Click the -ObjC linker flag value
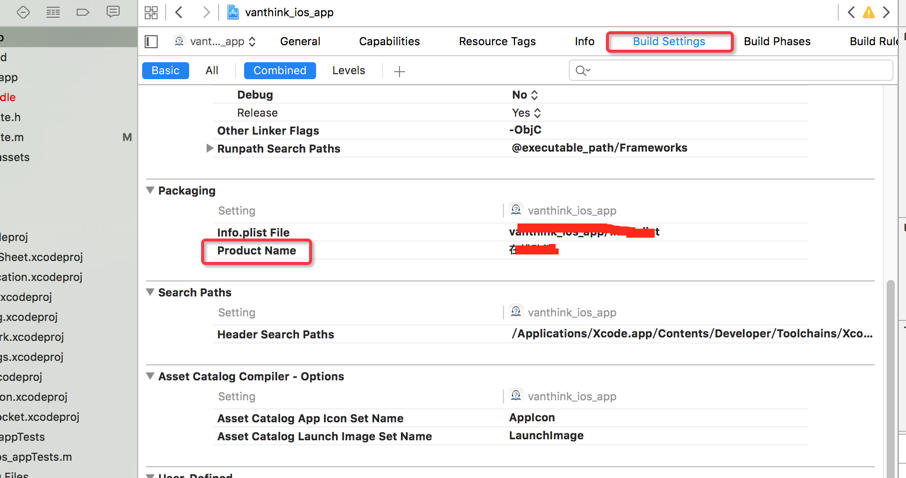The width and height of the screenshot is (906, 478). pos(525,130)
